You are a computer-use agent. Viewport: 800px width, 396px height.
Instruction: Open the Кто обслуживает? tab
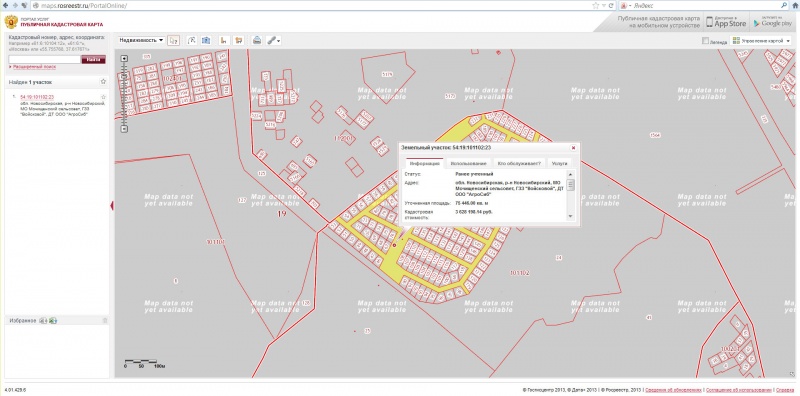519,164
